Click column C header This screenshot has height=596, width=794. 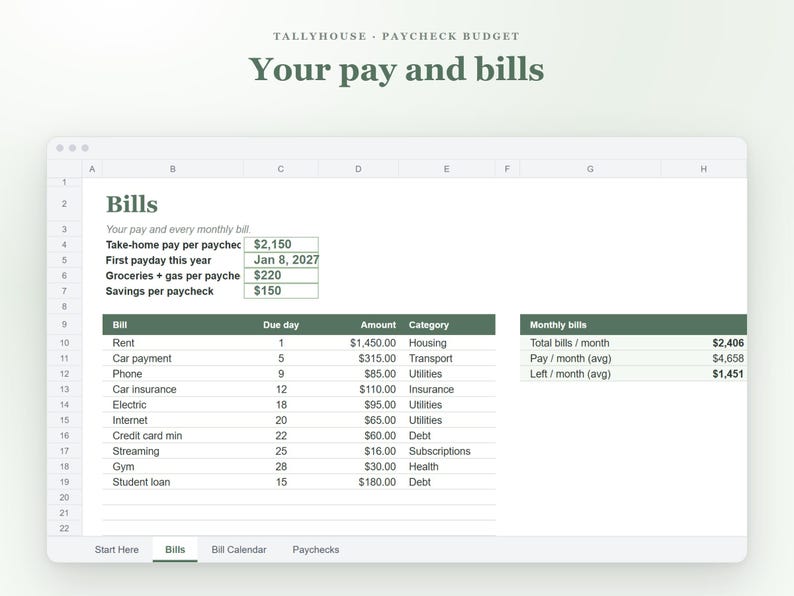[281, 169]
